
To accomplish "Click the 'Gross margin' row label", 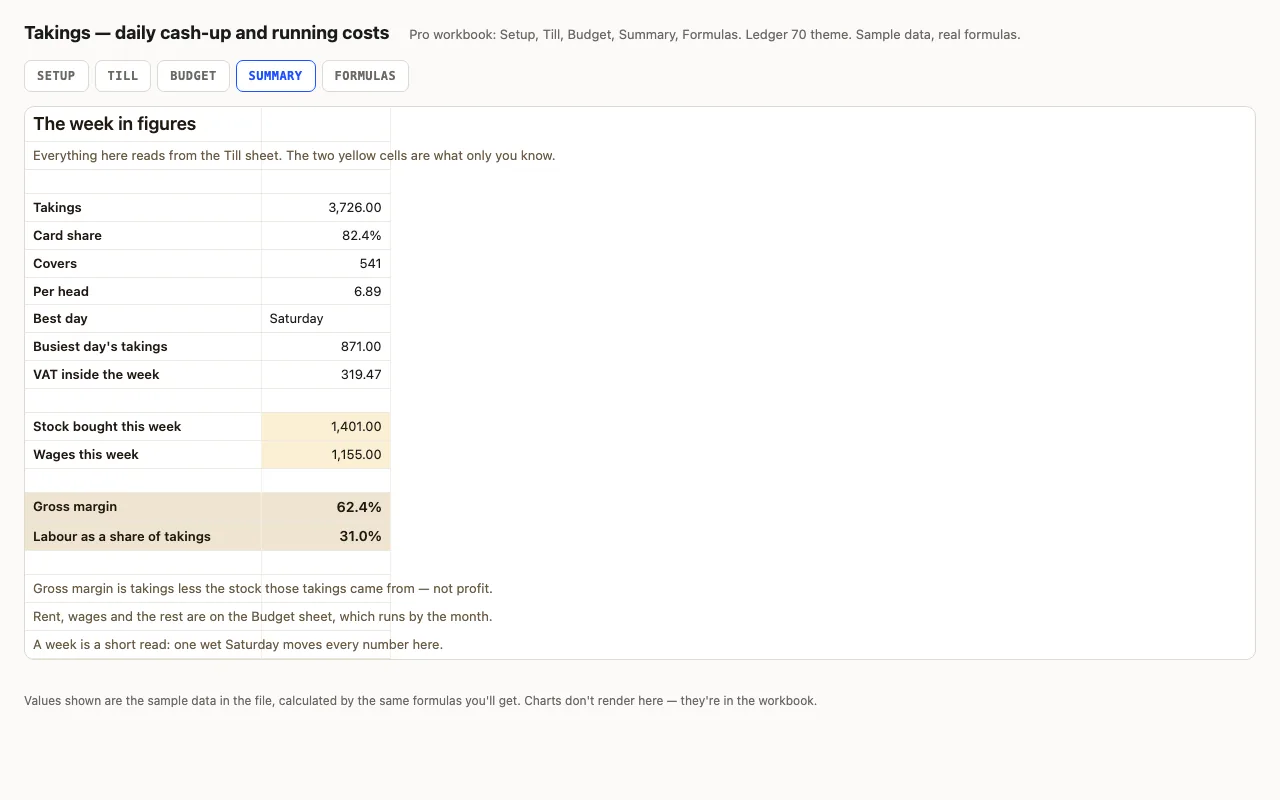I will point(75,507).
